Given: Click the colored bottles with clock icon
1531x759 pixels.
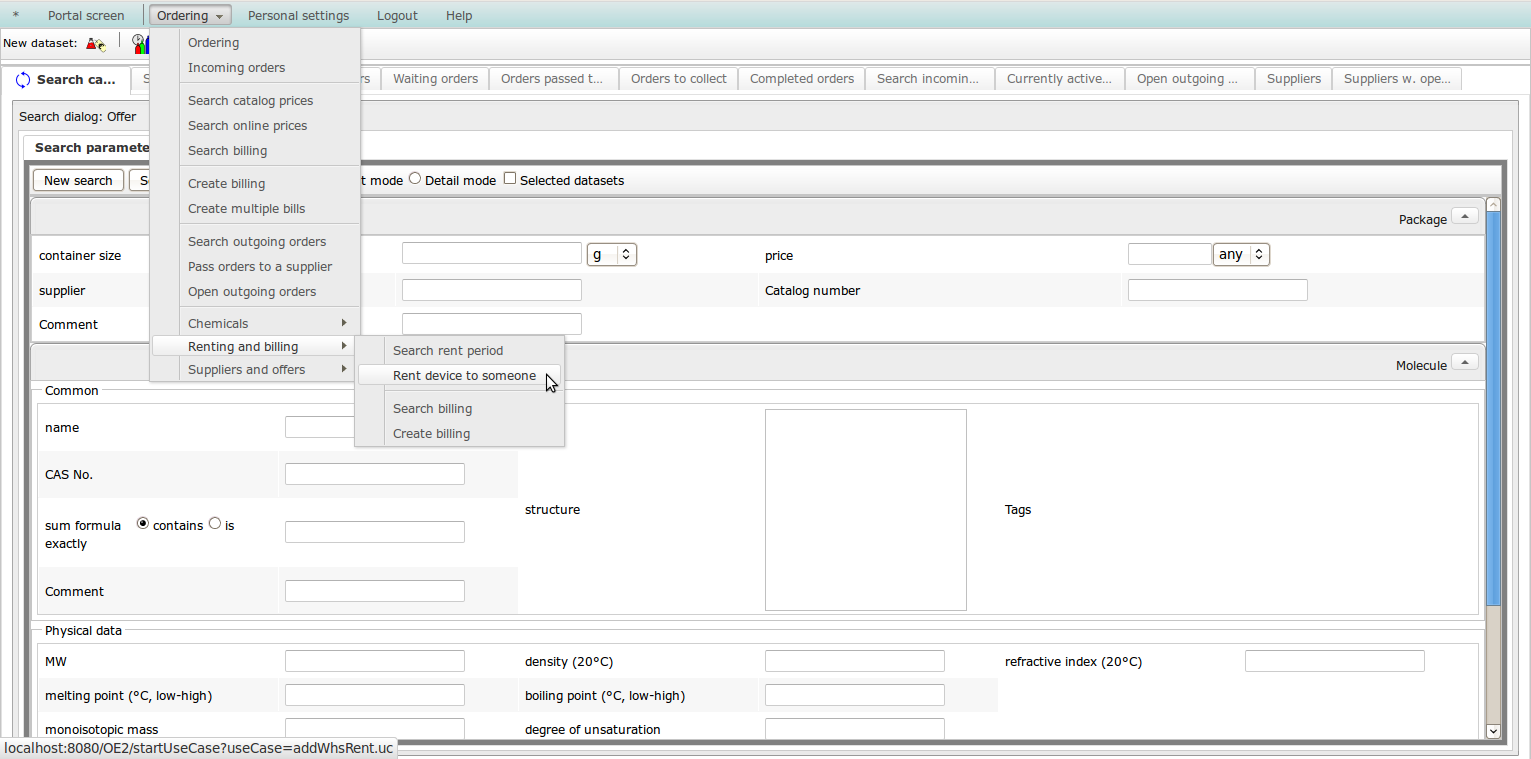Looking at the screenshot, I should [139, 43].
